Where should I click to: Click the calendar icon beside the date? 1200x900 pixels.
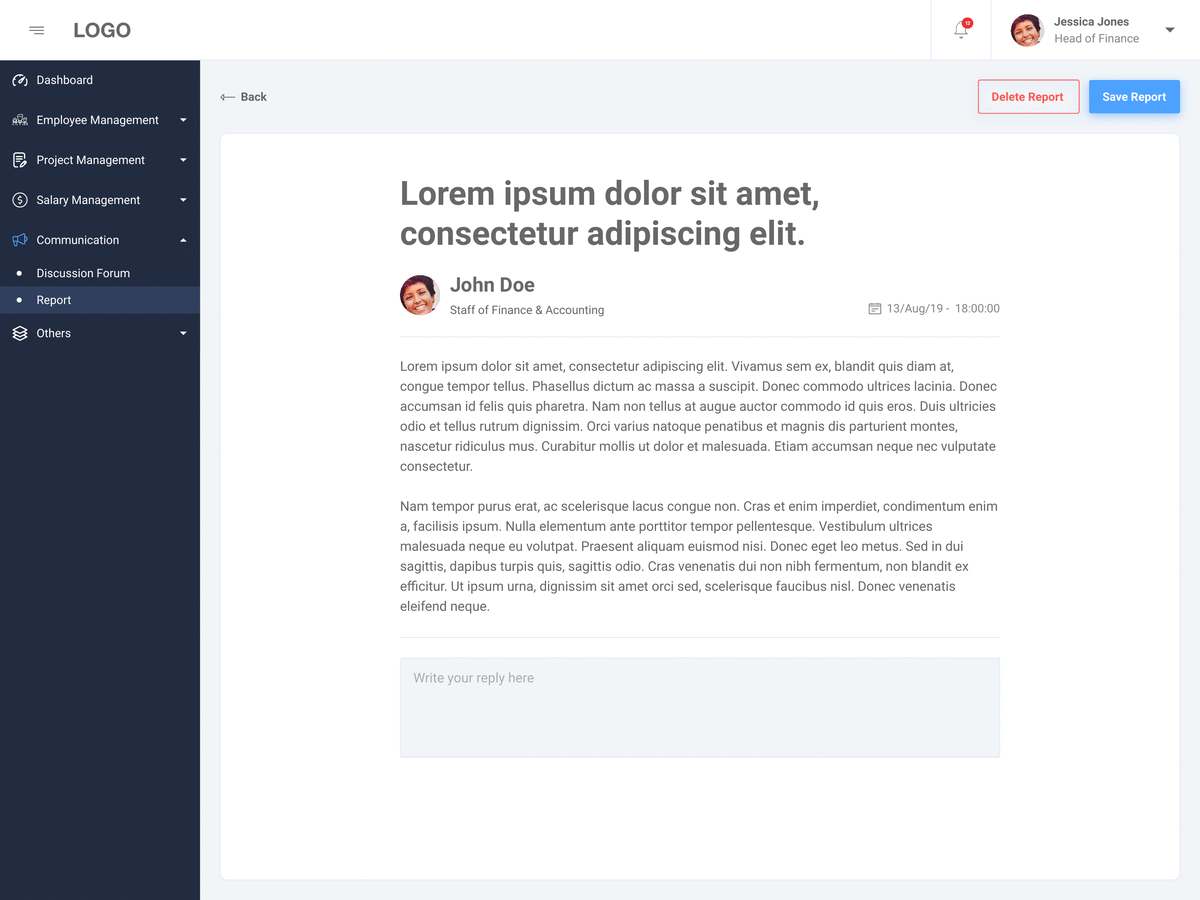pos(875,309)
